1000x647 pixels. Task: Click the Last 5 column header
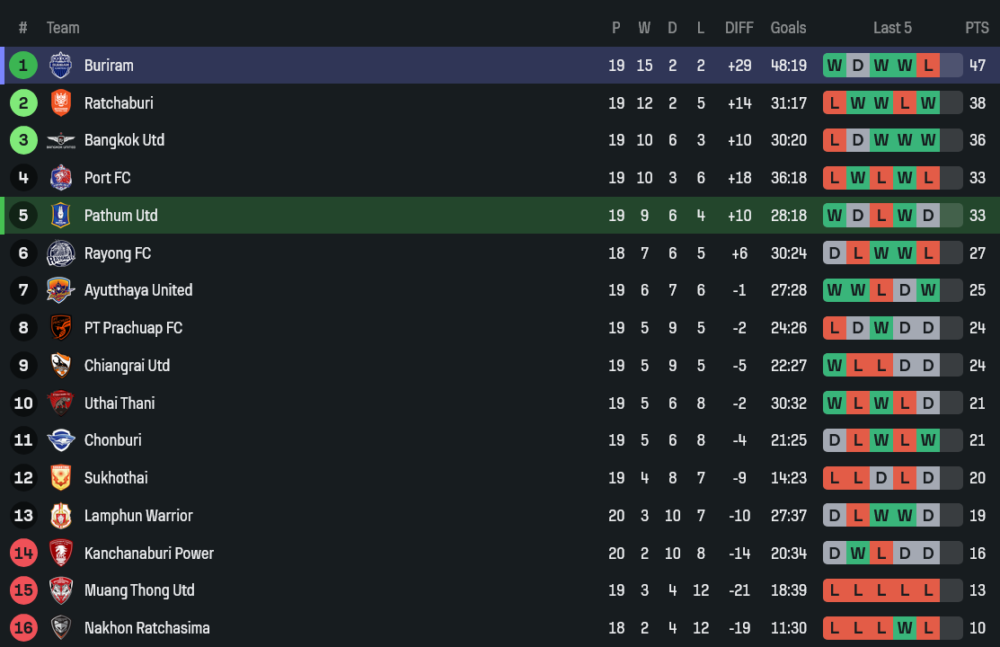(x=892, y=28)
